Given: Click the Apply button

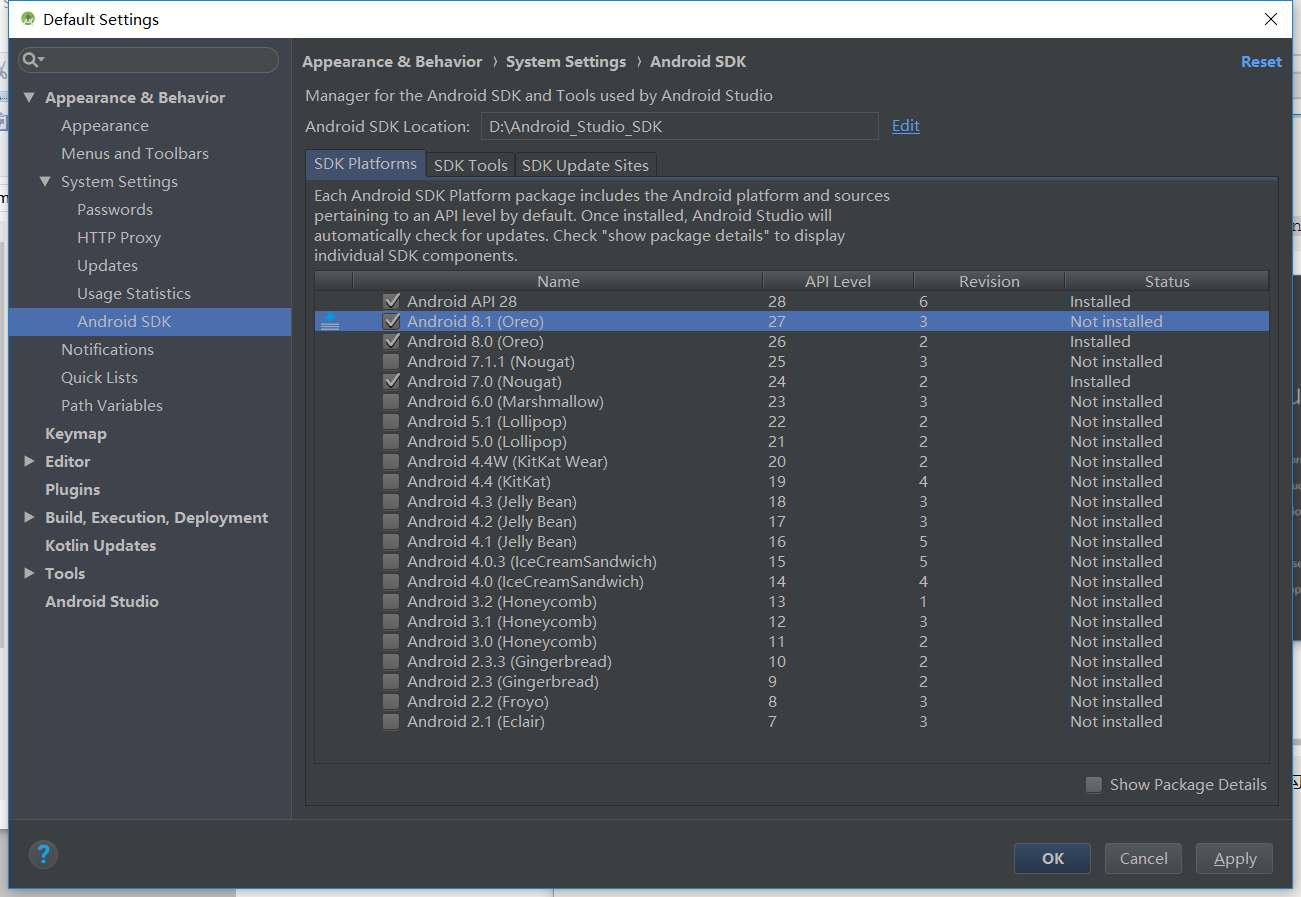Looking at the screenshot, I should point(1235,858).
